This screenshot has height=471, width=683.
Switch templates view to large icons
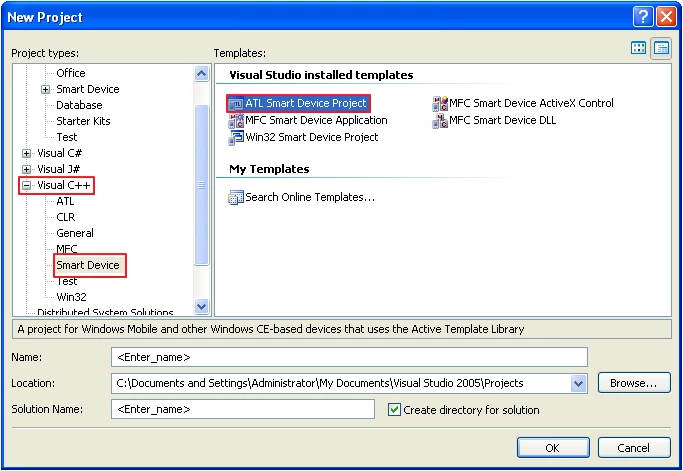pyautogui.click(x=639, y=48)
